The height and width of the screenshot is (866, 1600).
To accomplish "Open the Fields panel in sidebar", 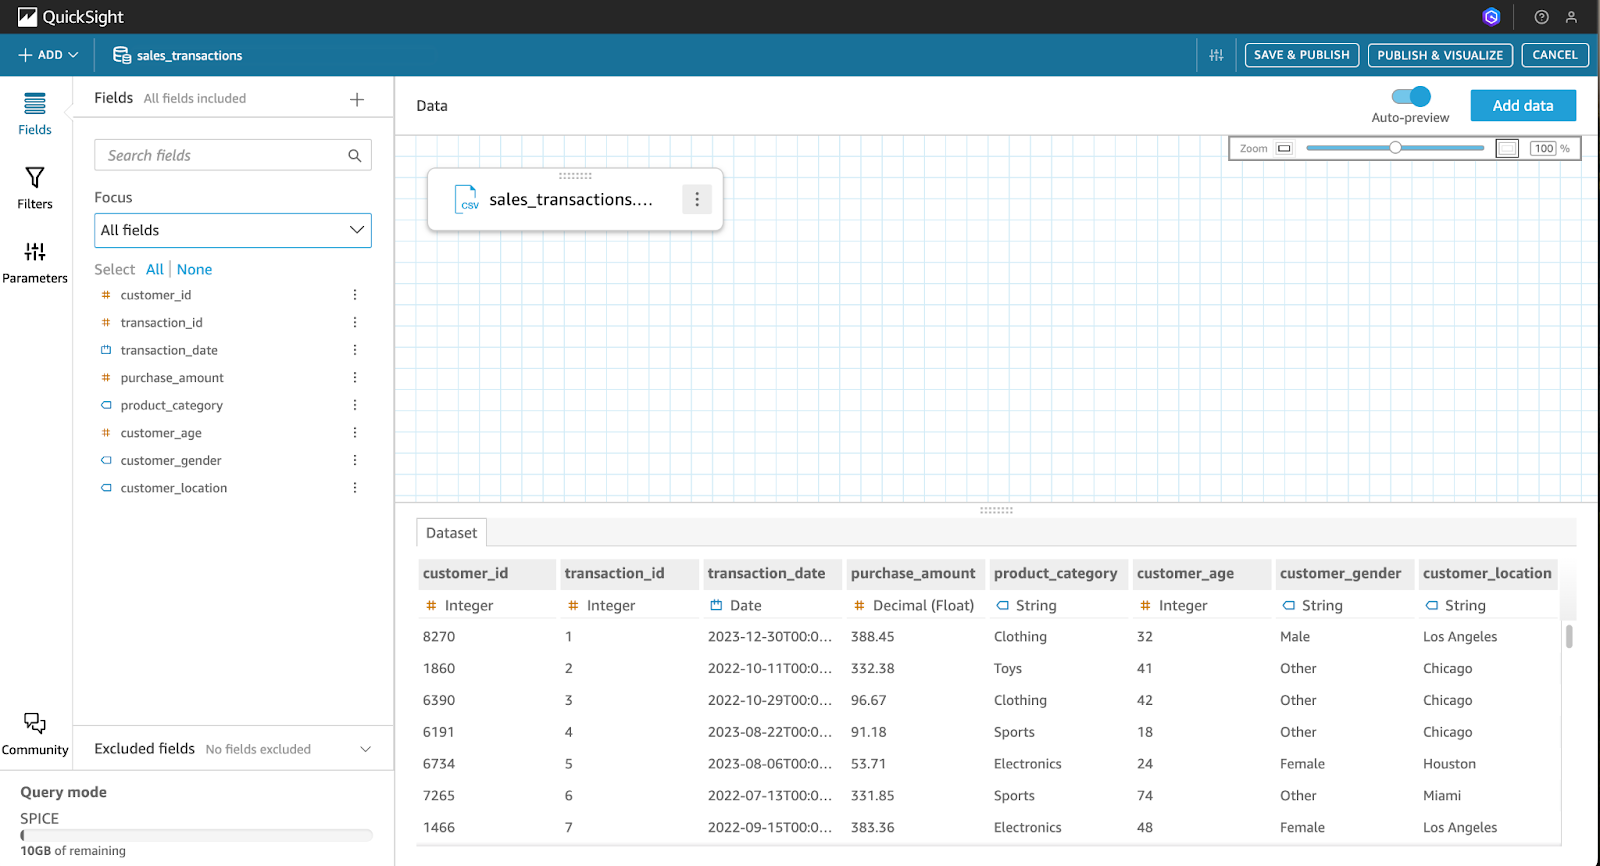I will pos(35,114).
